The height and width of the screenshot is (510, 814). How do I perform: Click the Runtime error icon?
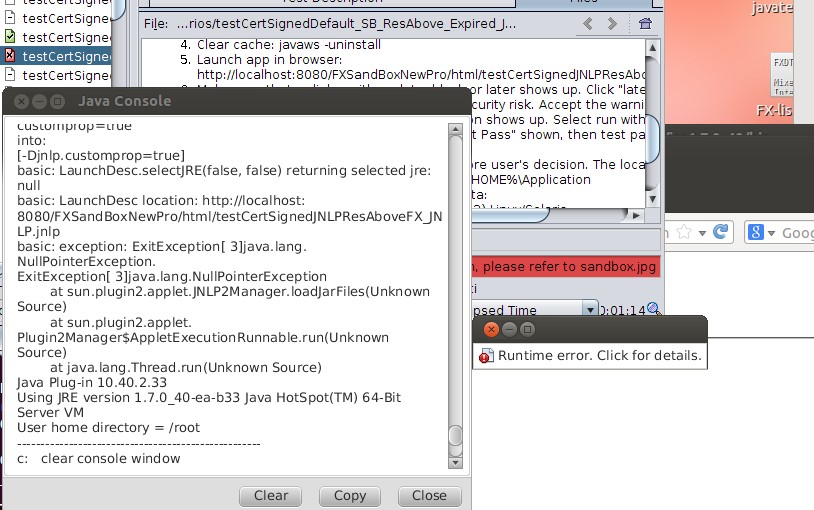(486, 356)
